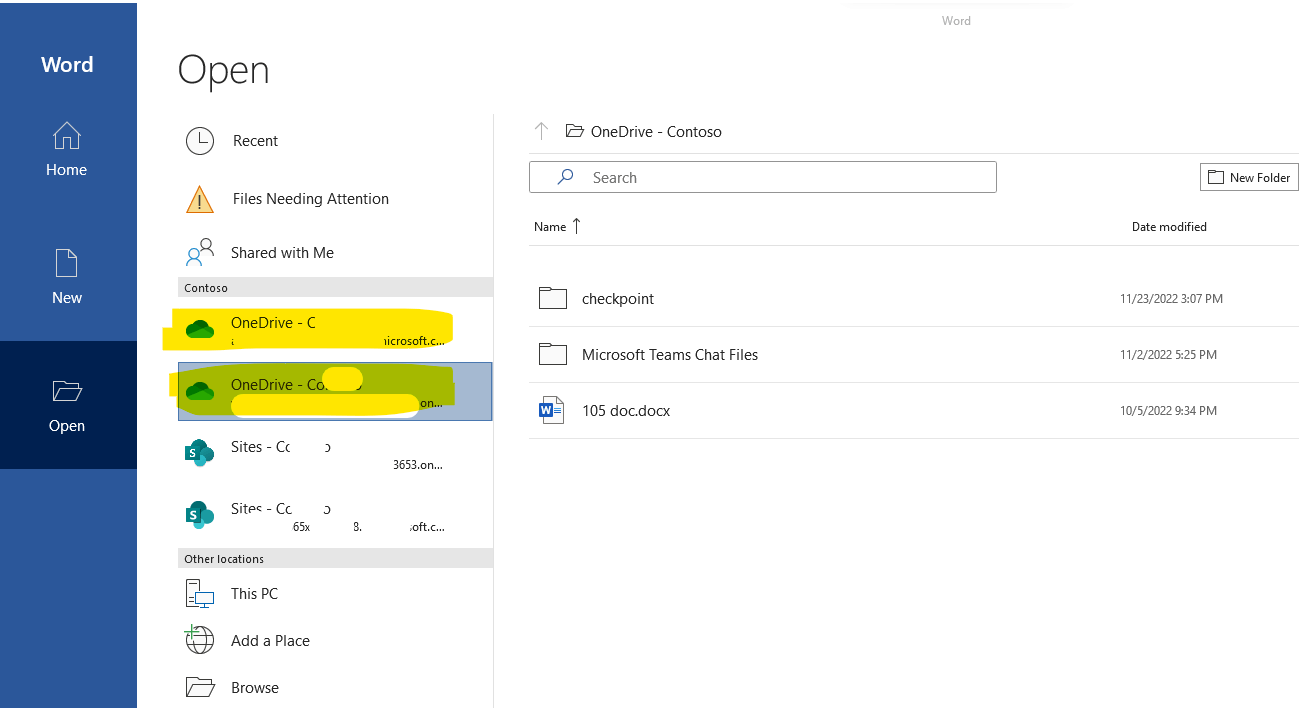Click the Microsoft Teams Chat Files folder icon
Viewport: 1307px width, 709px height.
(x=553, y=354)
